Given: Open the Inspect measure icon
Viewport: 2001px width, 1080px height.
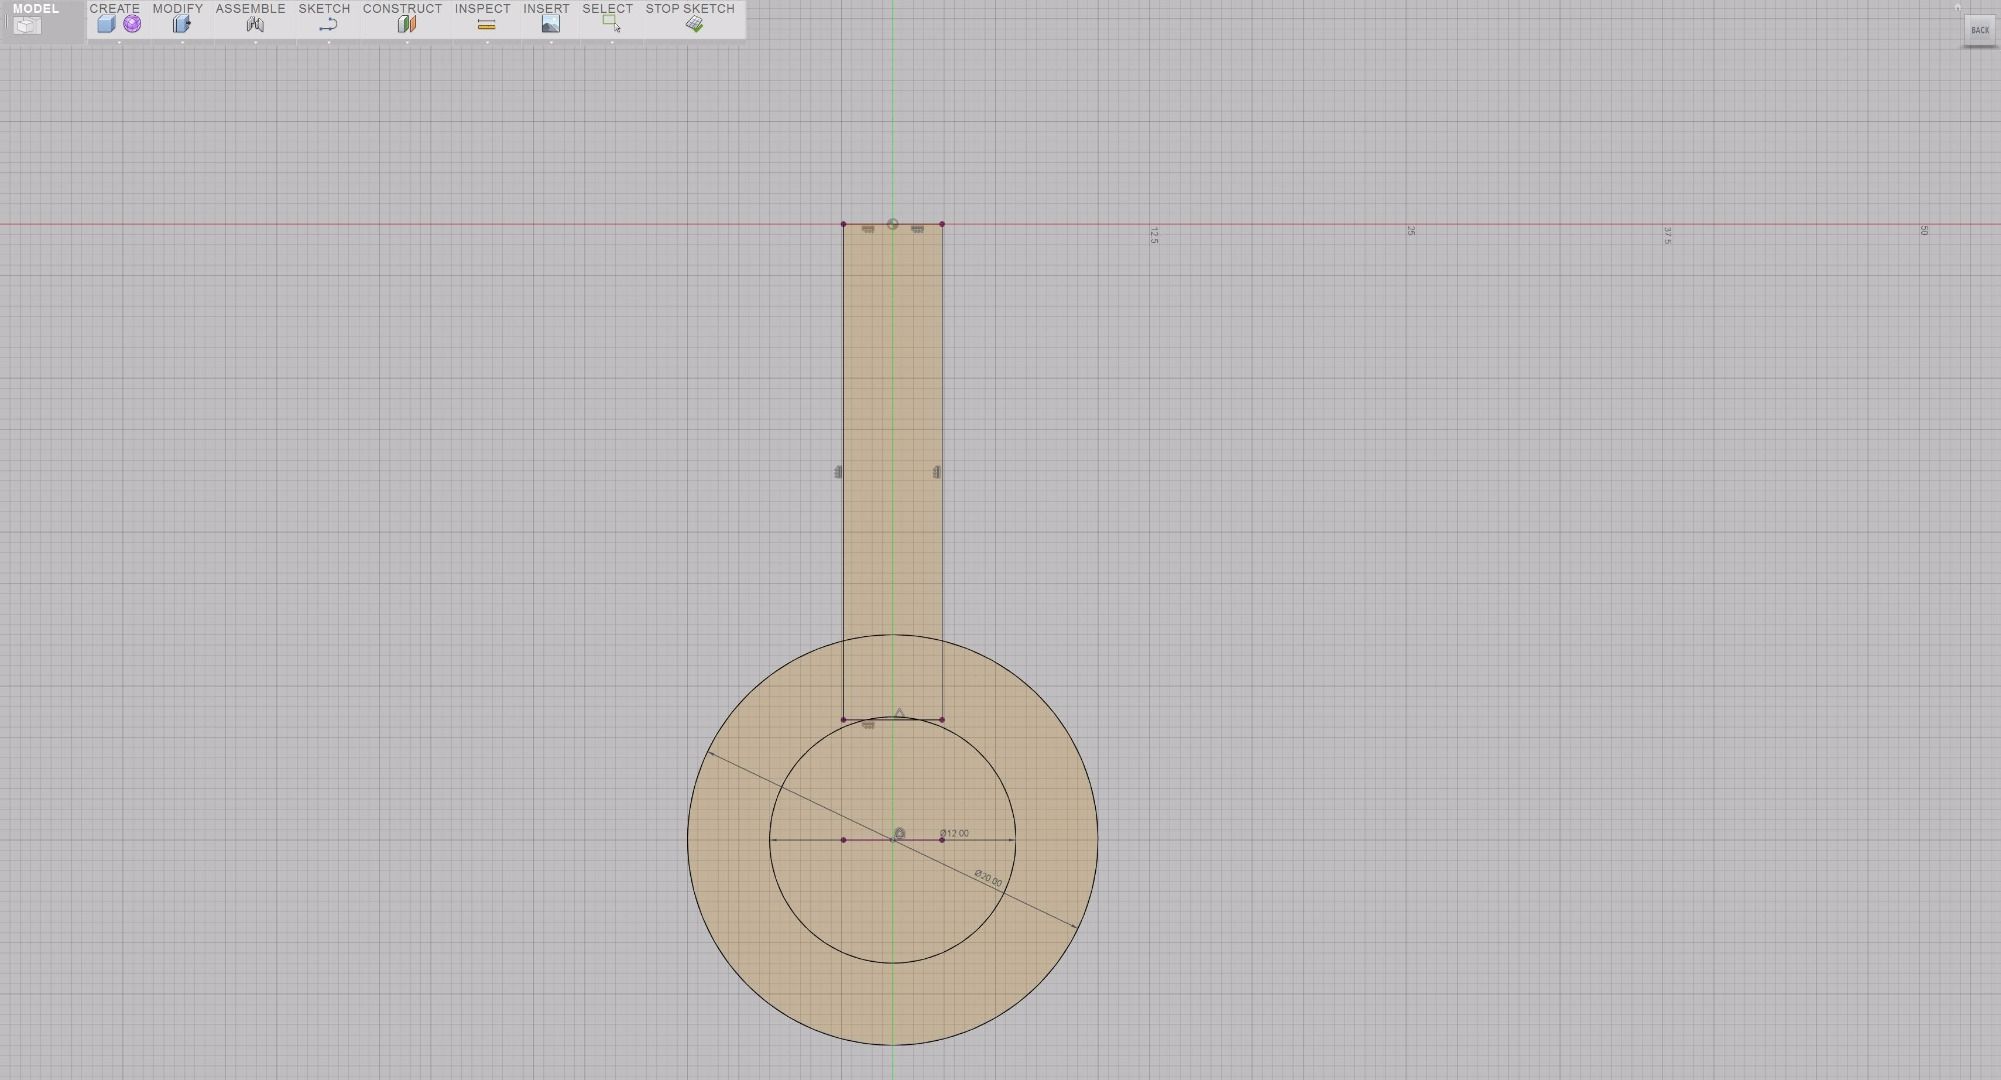Looking at the screenshot, I should click(x=486, y=25).
